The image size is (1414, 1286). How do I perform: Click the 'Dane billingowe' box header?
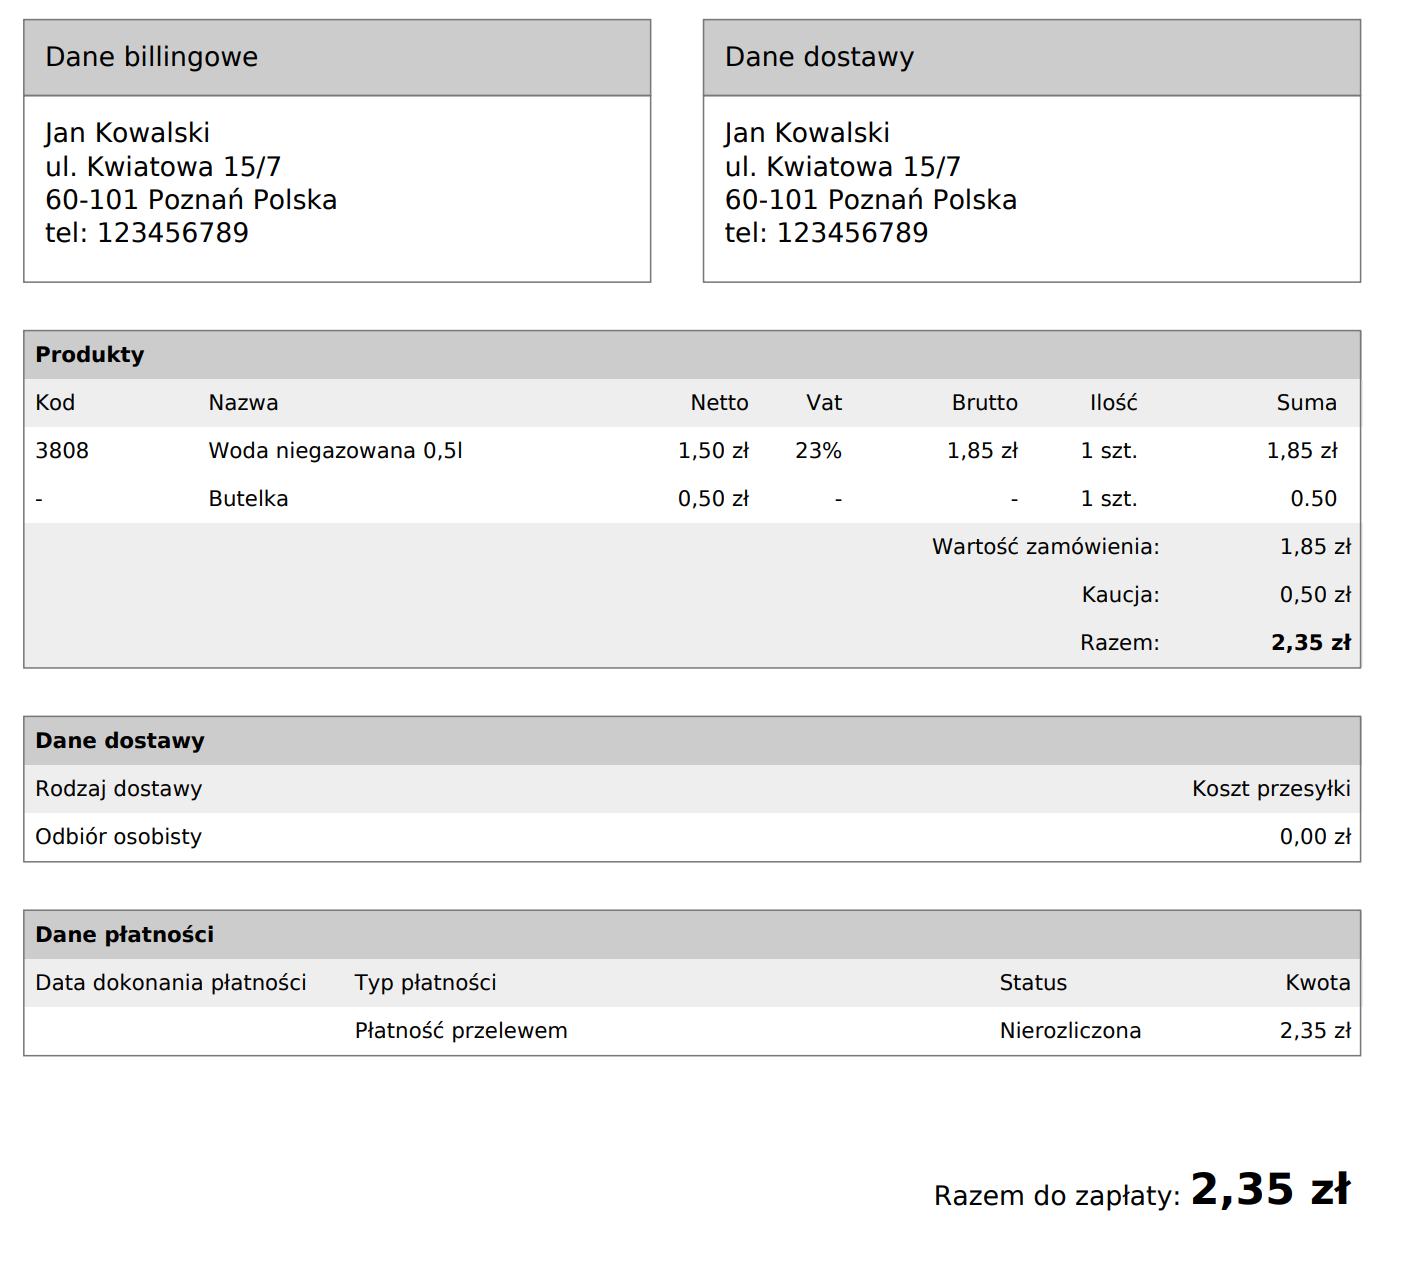152,57
